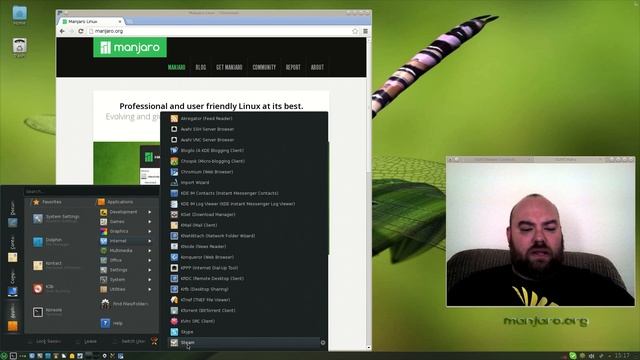Expand the Office category
The height and width of the screenshot is (360, 640).
[126, 260]
